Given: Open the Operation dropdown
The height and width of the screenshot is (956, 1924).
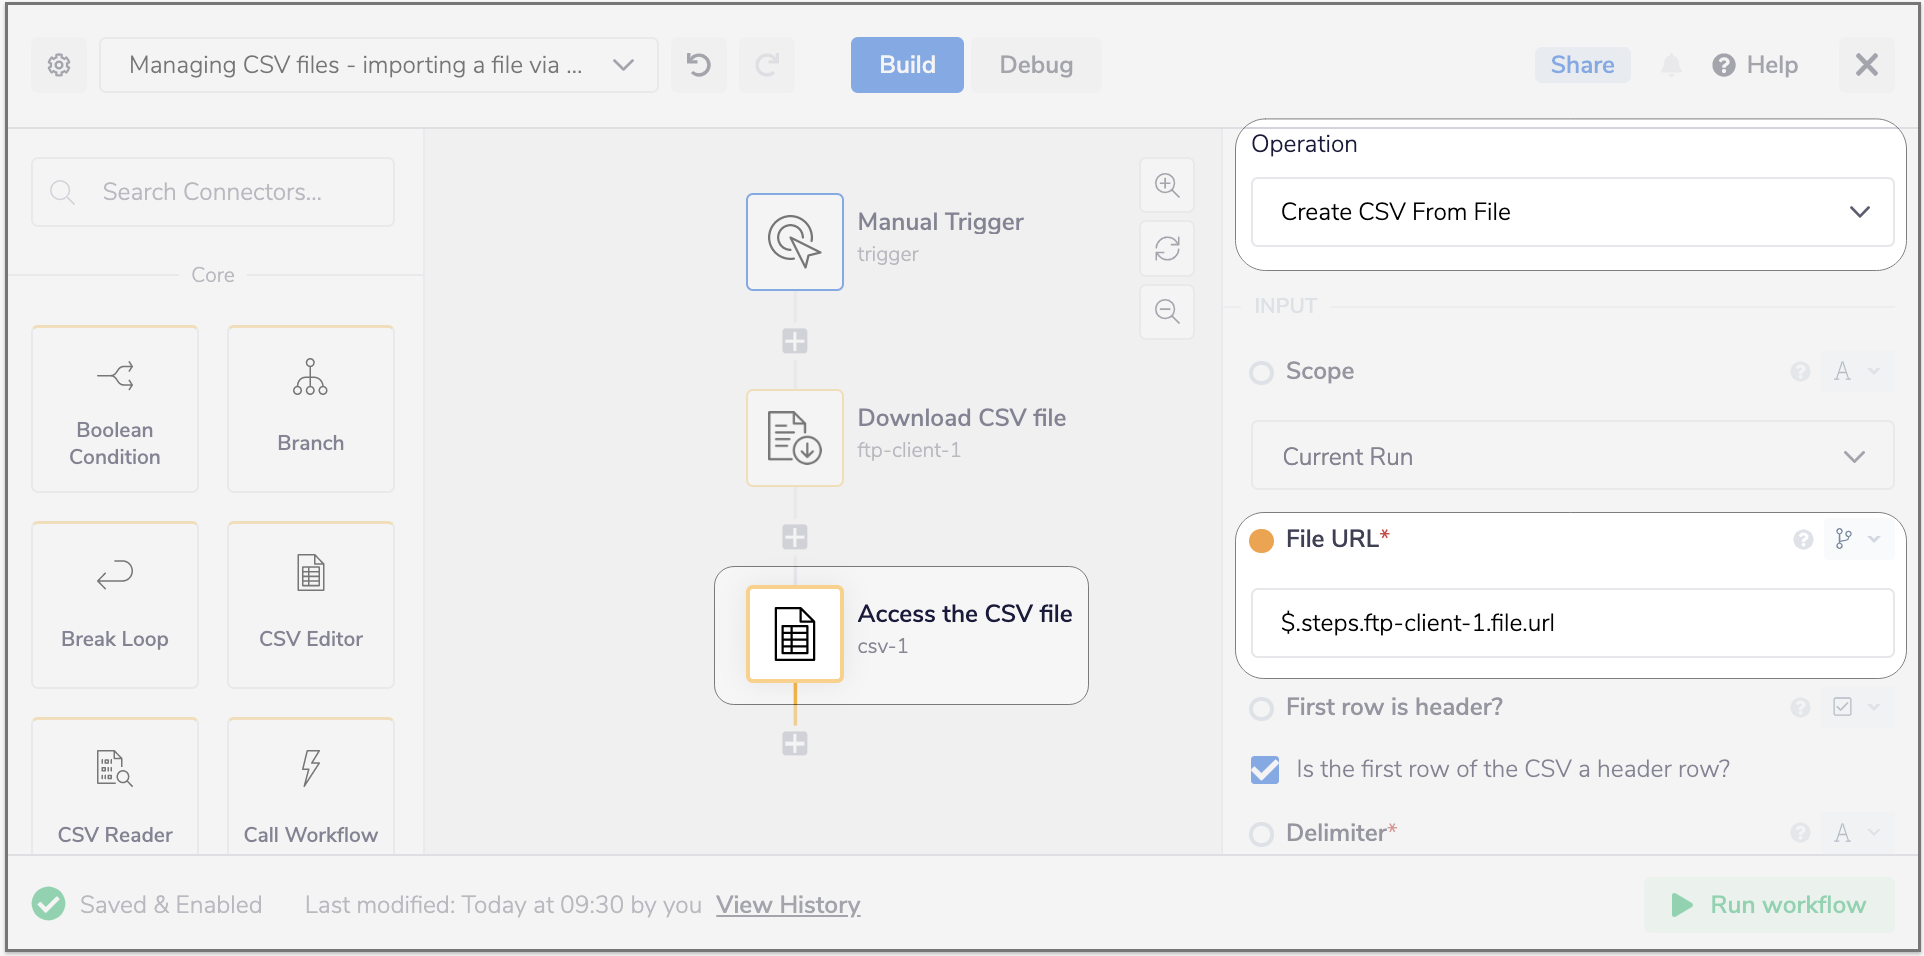Looking at the screenshot, I should coord(1572,212).
